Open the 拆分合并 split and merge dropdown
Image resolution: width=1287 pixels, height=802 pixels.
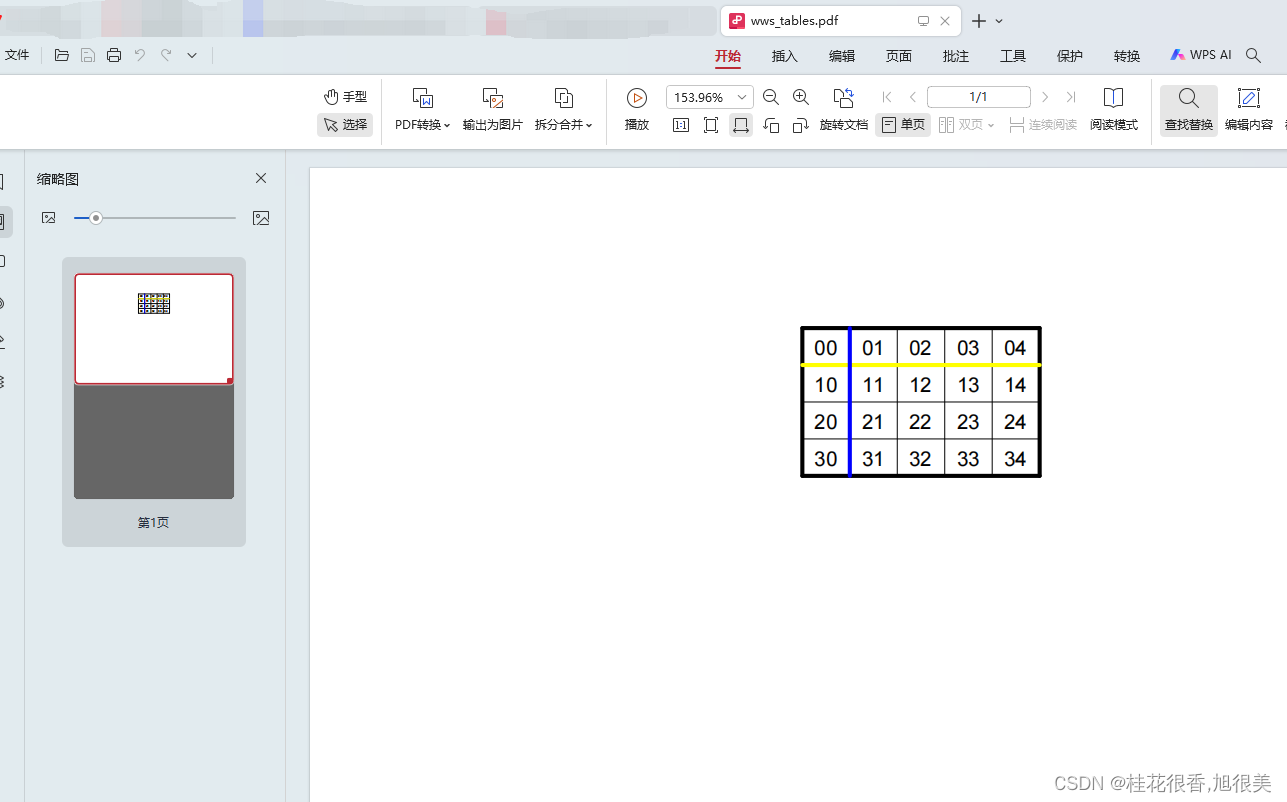[564, 110]
